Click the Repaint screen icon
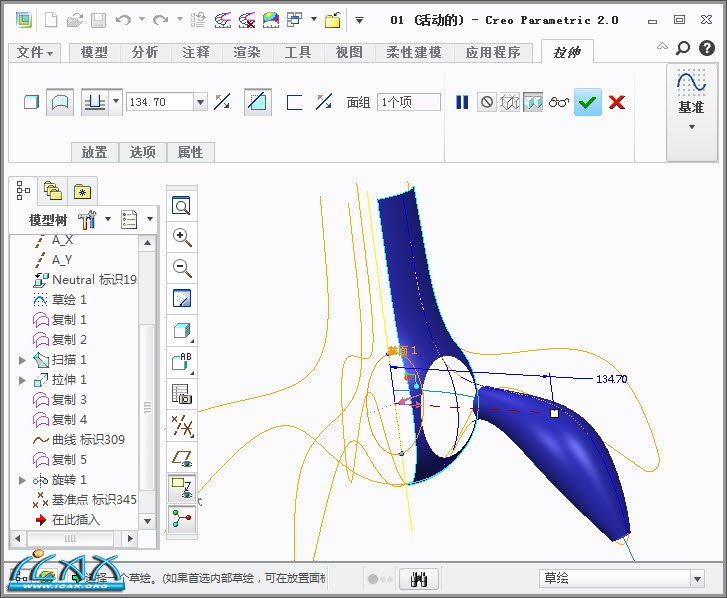 pos(182,299)
